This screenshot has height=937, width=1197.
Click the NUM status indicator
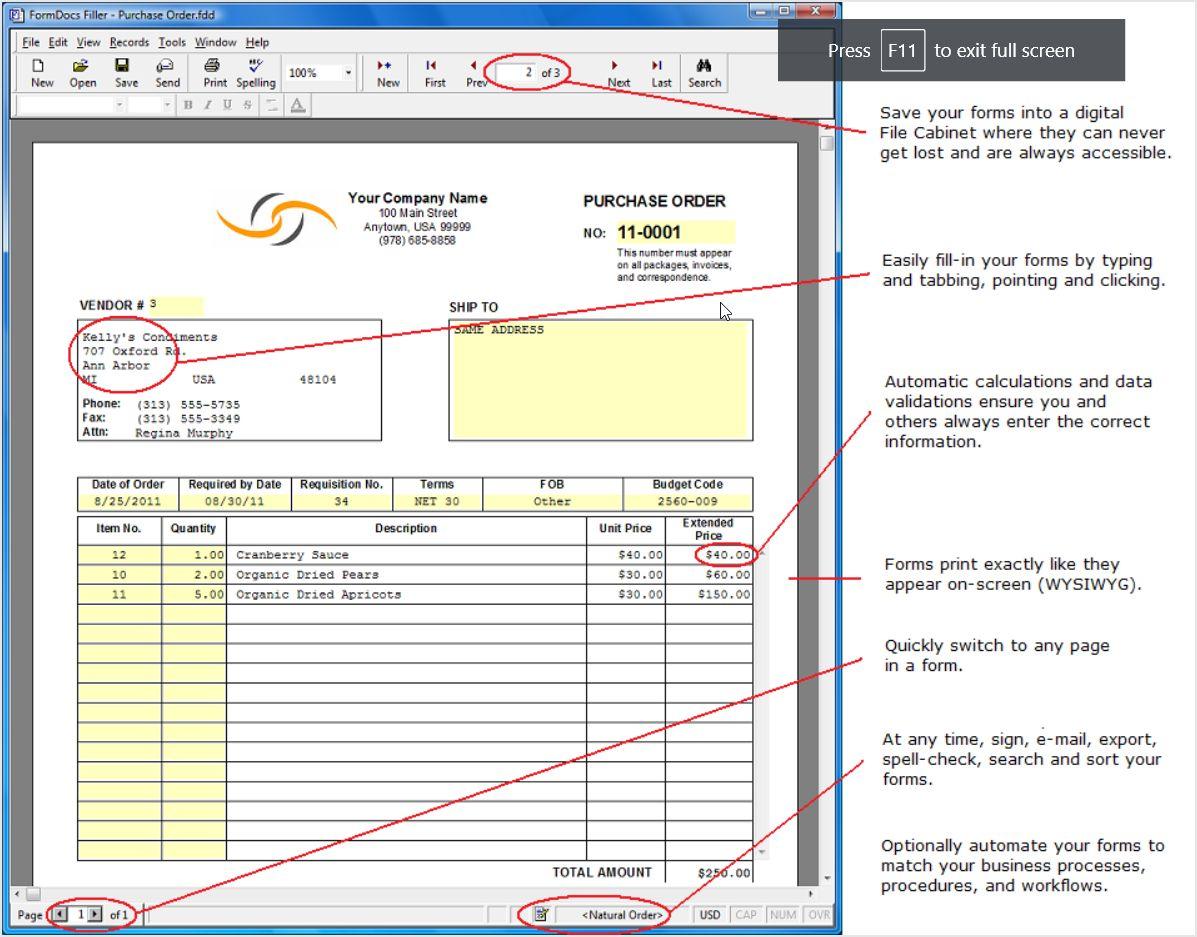(x=783, y=915)
